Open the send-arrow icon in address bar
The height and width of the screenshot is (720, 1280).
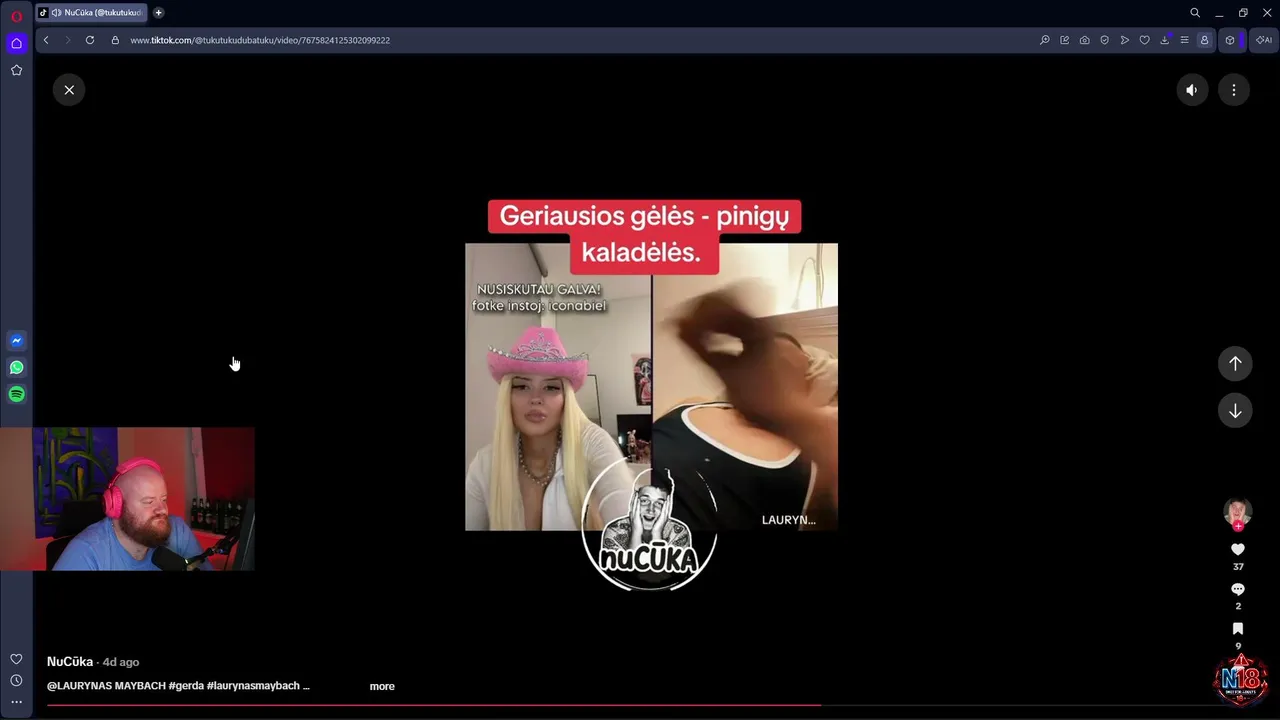coord(1125,40)
